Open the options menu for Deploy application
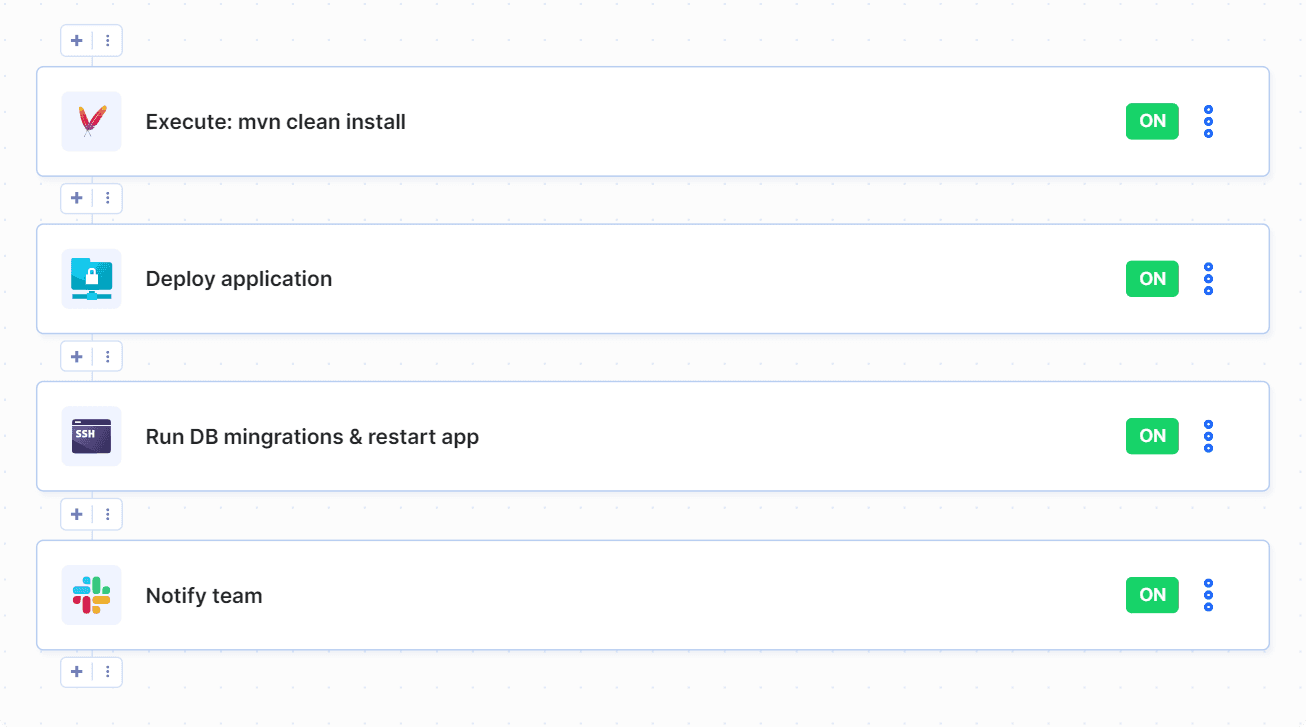Screen dimensions: 1306x727 pos(1208,278)
